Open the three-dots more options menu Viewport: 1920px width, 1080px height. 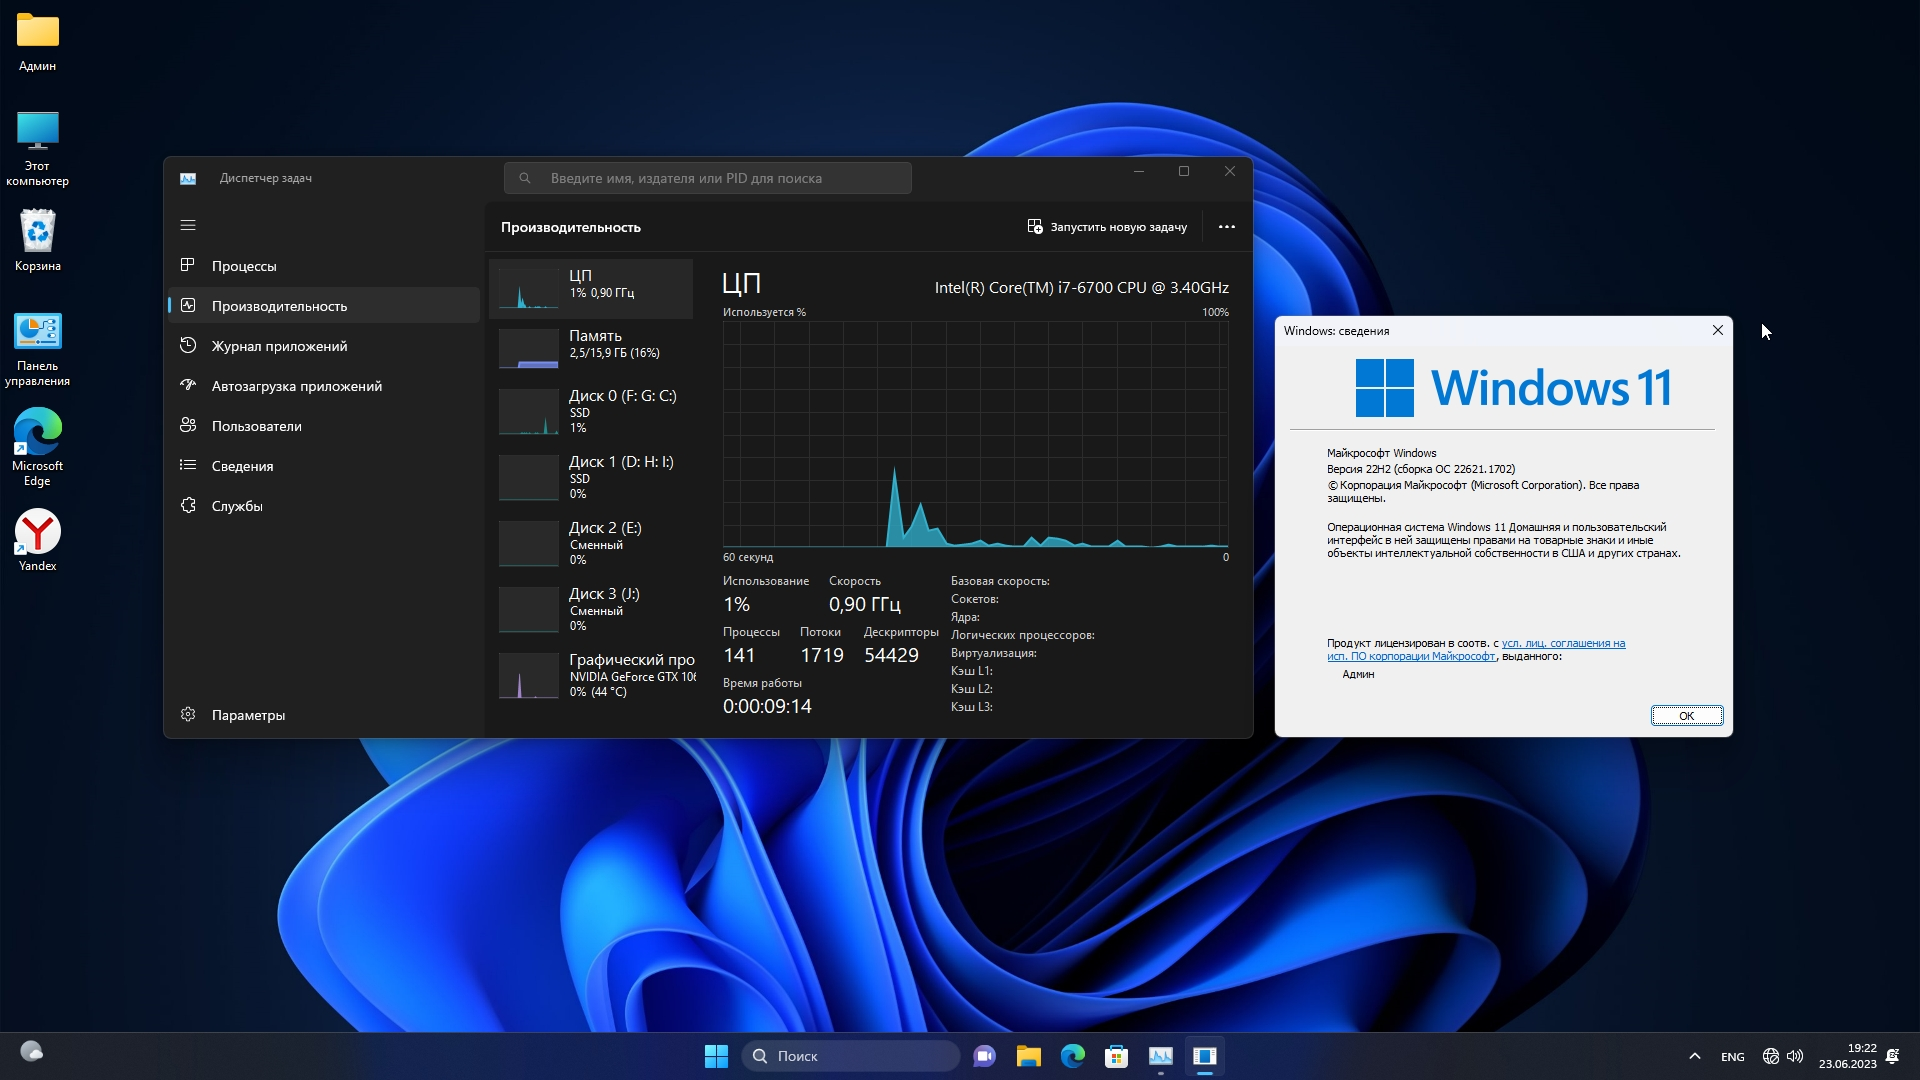(x=1226, y=227)
